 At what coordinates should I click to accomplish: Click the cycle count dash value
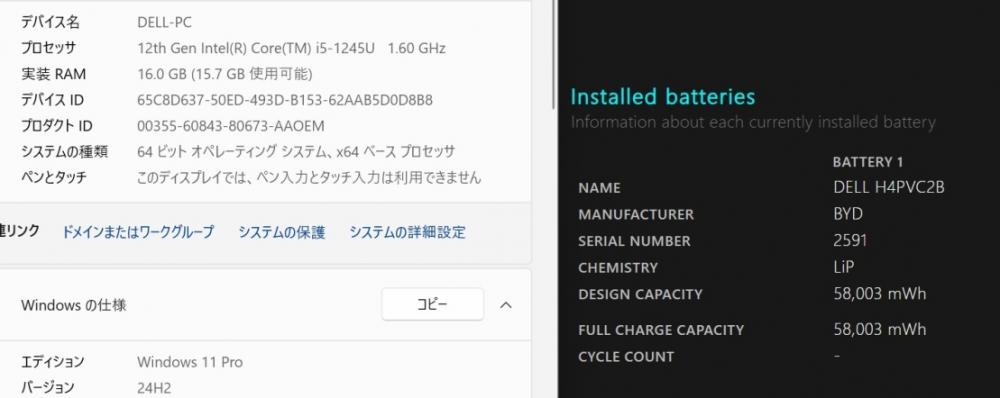pyautogui.click(x=837, y=356)
